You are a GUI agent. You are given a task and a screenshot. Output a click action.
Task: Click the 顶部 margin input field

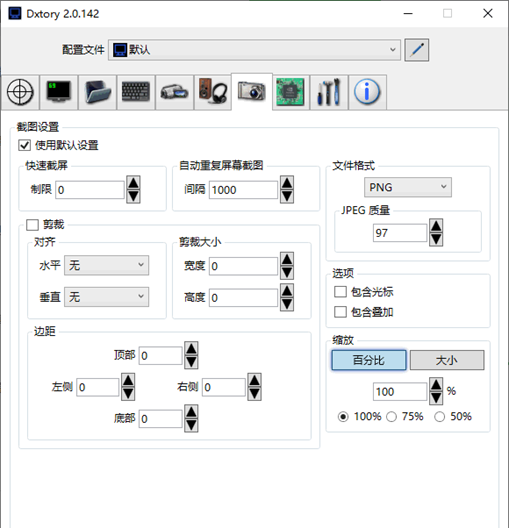click(161, 356)
